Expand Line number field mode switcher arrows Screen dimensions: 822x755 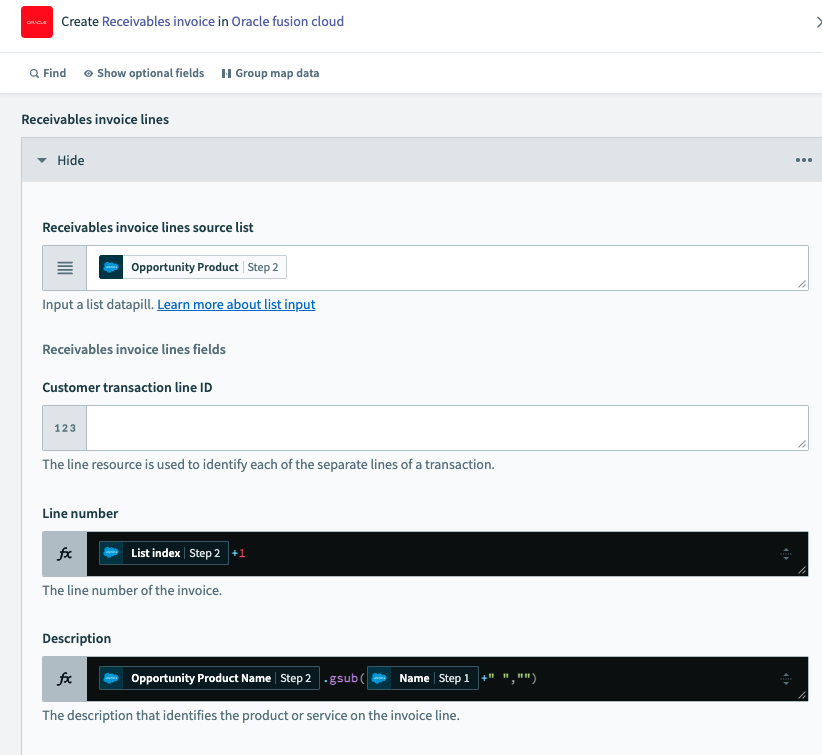coord(786,554)
